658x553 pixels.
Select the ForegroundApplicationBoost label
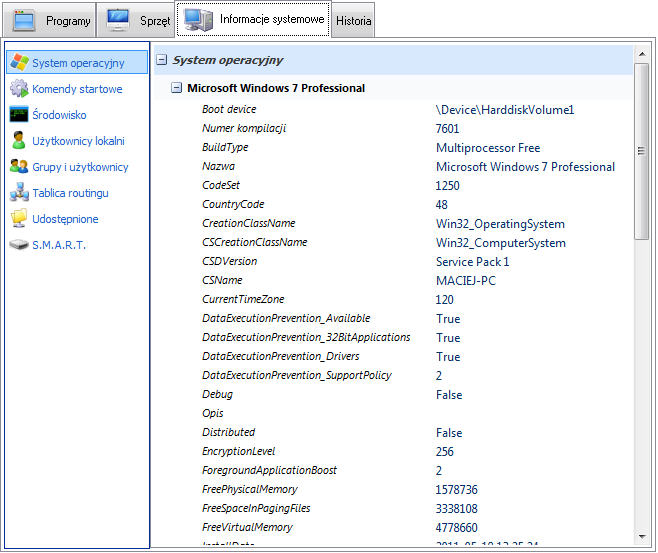(x=269, y=470)
